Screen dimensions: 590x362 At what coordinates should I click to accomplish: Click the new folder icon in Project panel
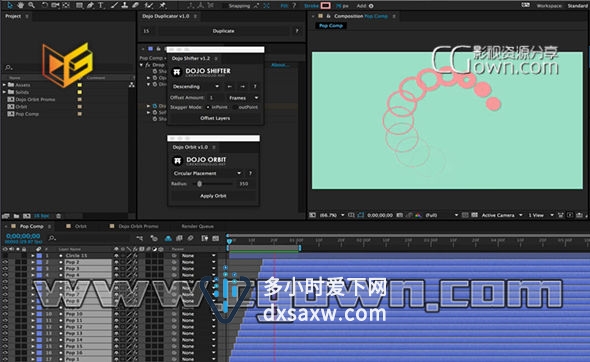pos(17,216)
